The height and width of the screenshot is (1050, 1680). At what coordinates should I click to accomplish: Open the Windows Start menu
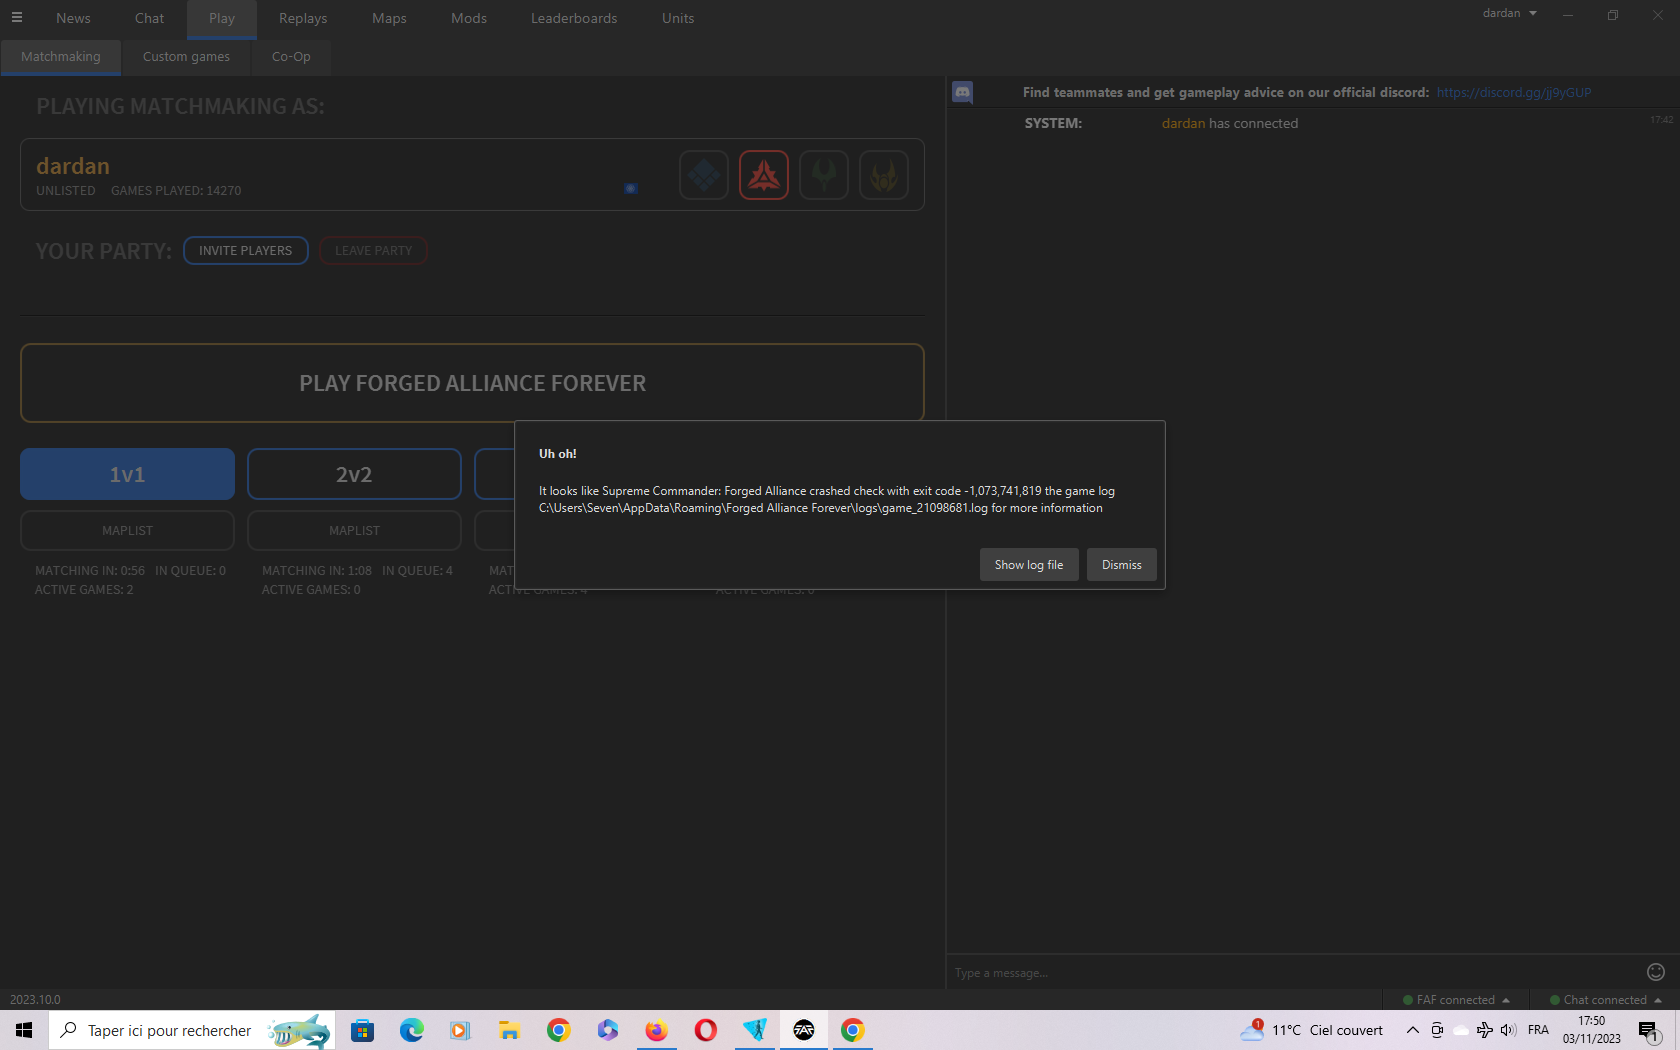[x=24, y=1030]
